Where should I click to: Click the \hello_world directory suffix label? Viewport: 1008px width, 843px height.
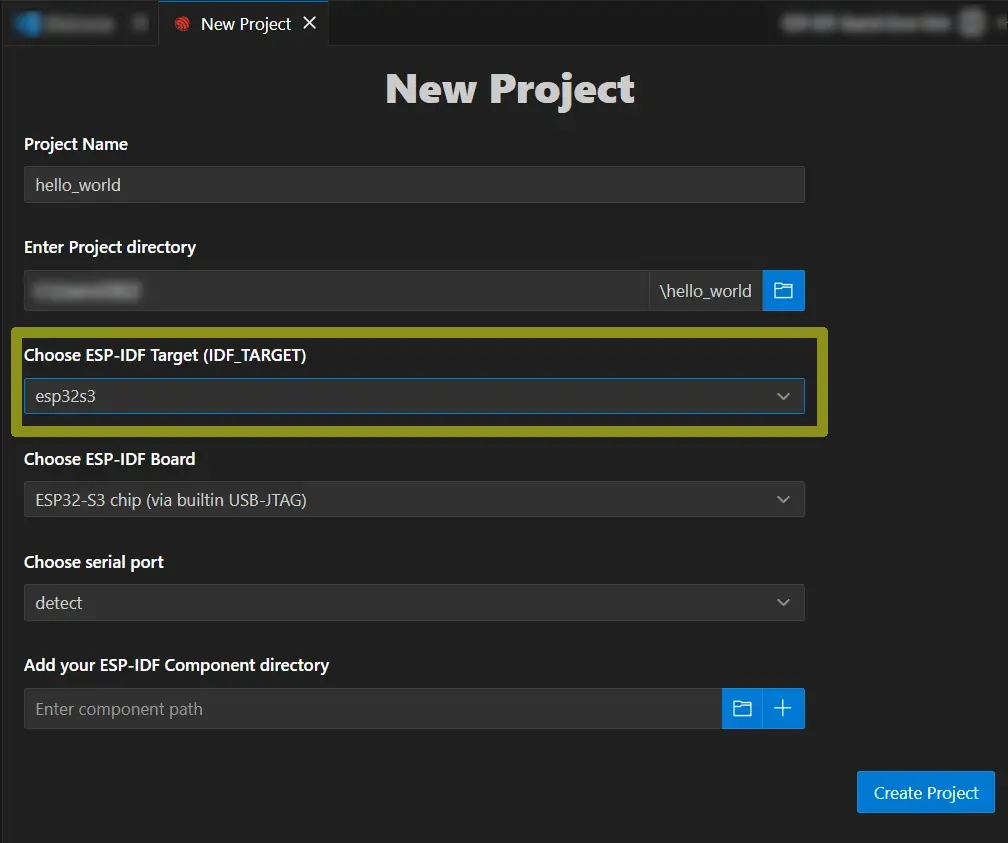tap(705, 290)
